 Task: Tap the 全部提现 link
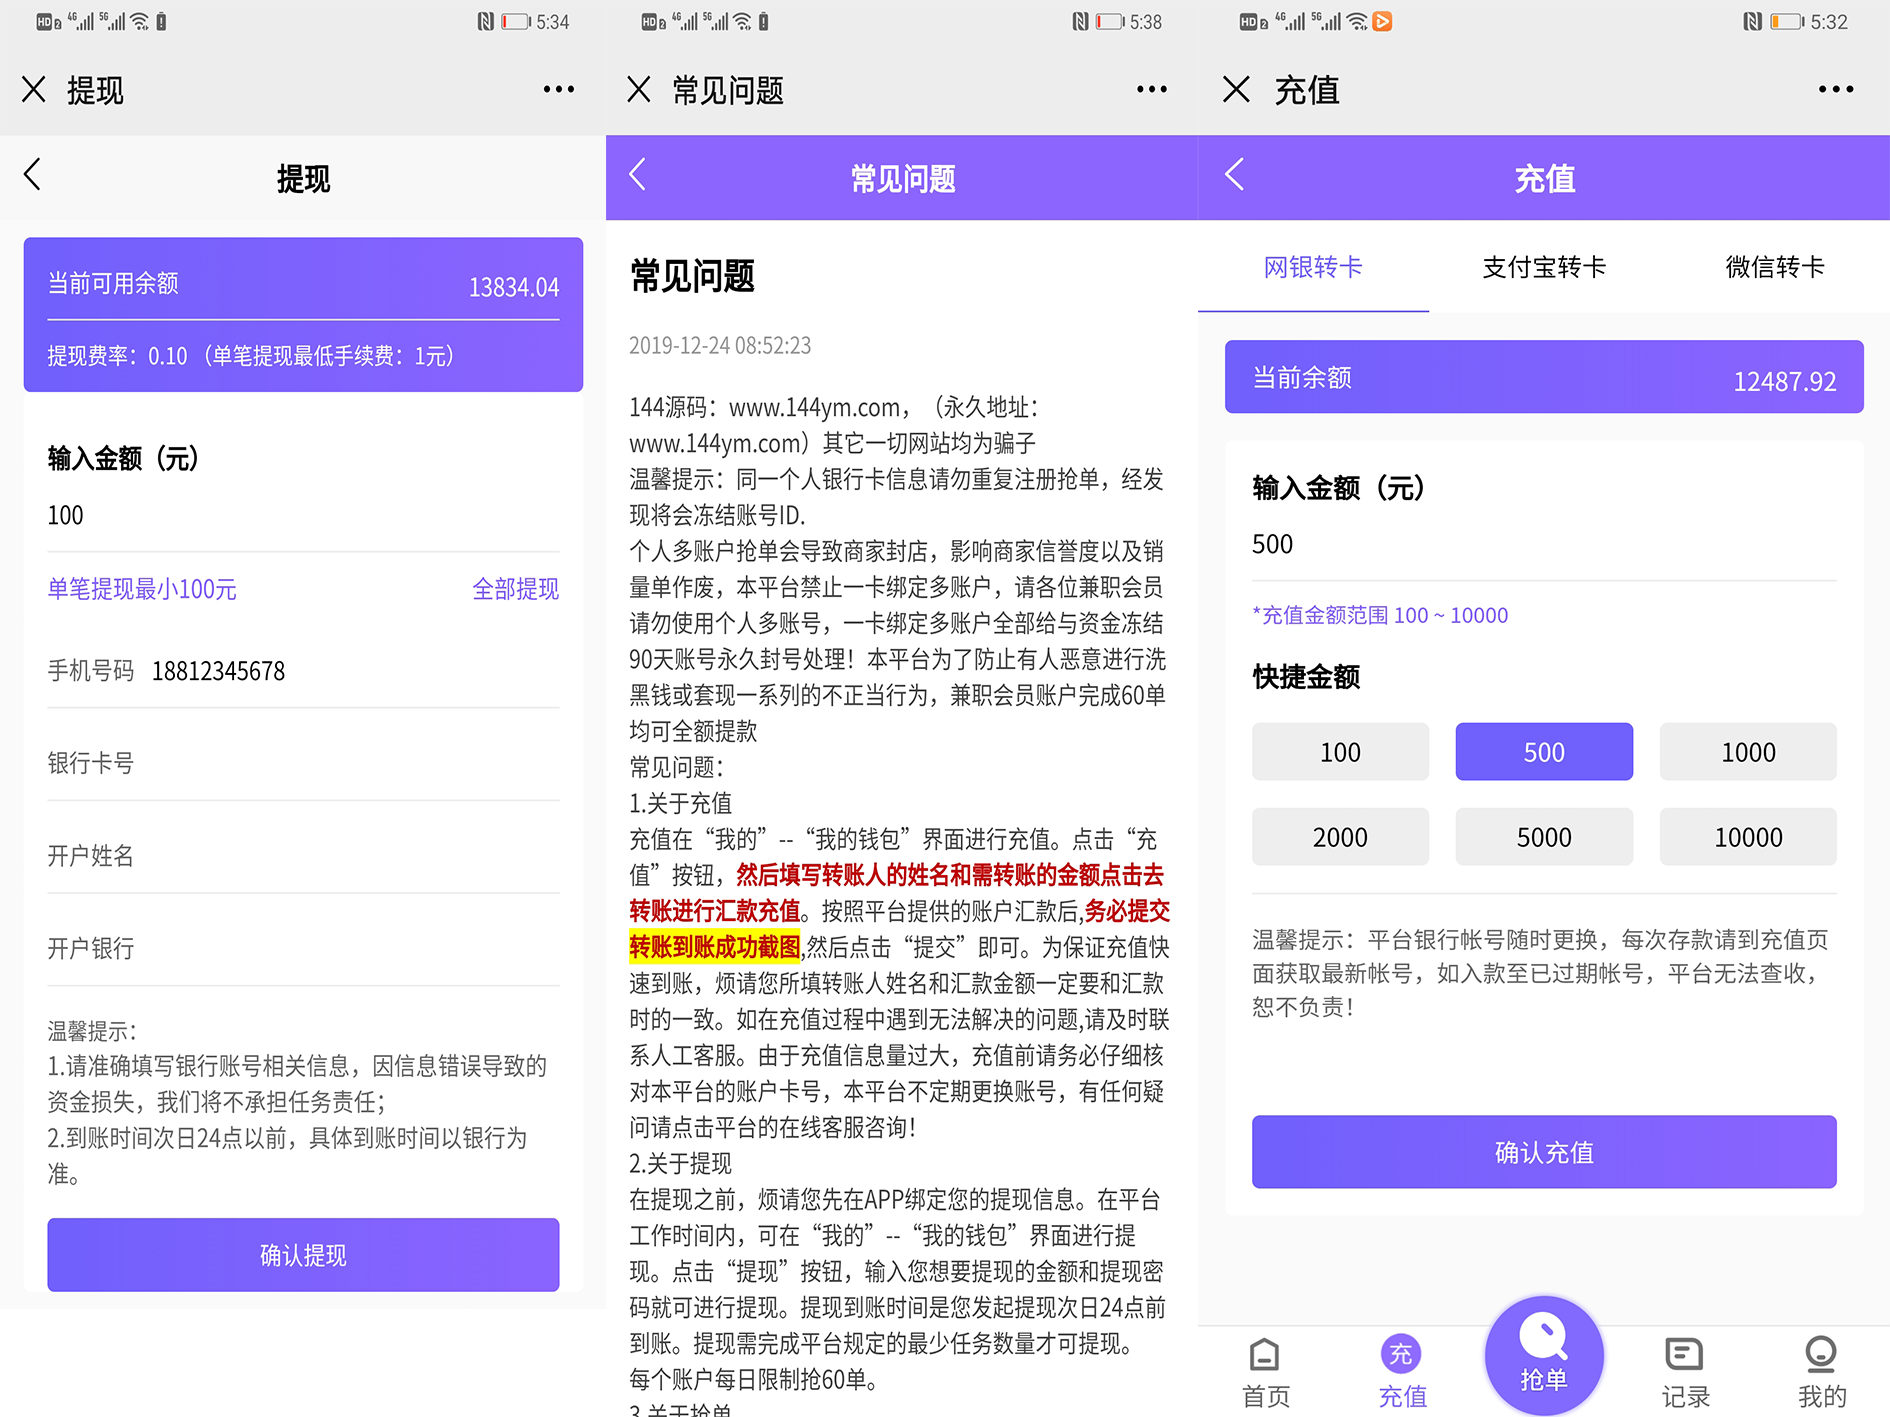pos(515,589)
